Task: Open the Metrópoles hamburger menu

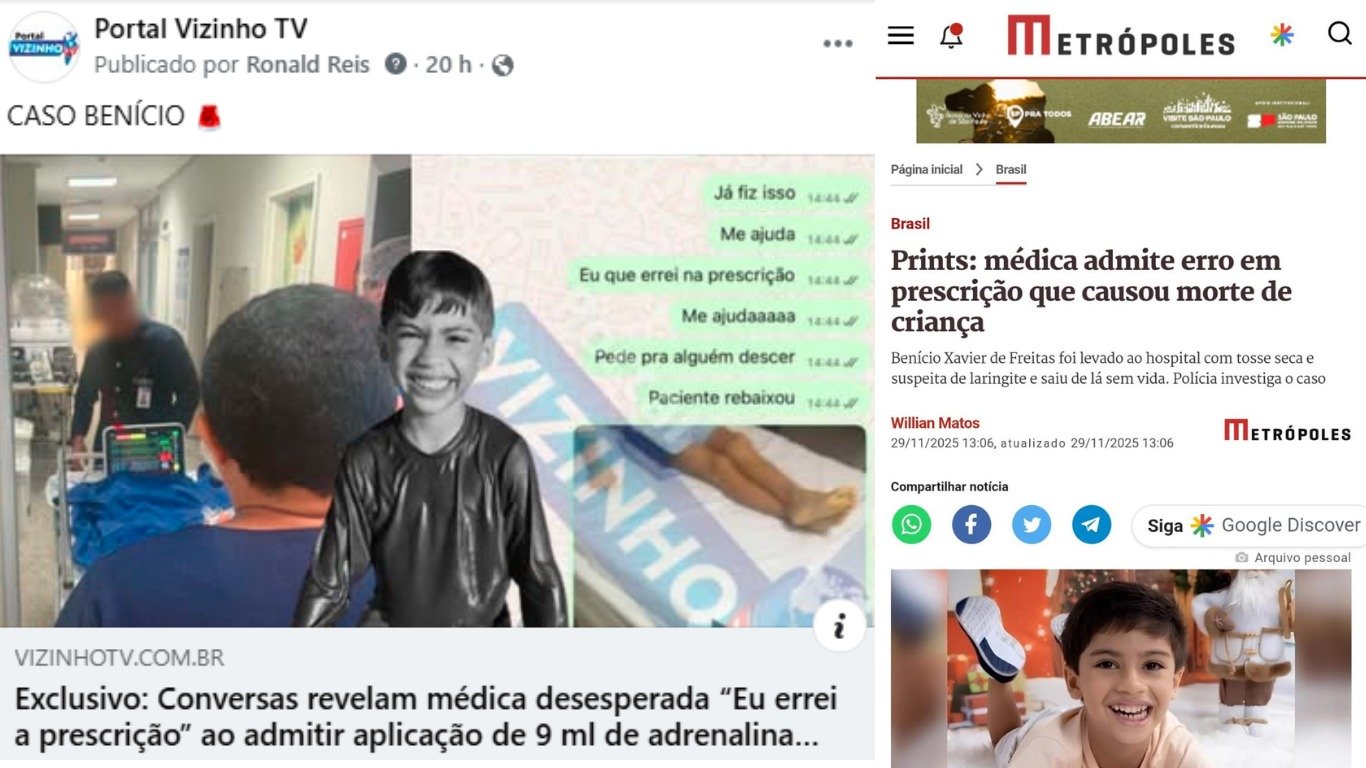Action: [901, 36]
